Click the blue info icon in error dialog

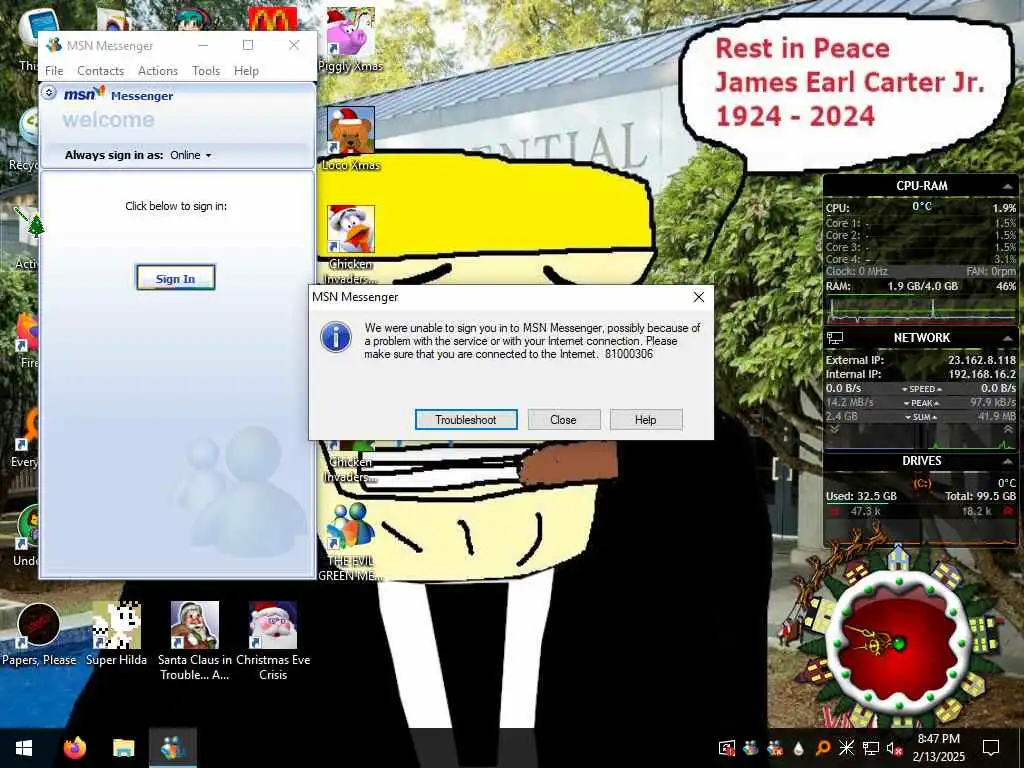click(x=336, y=338)
